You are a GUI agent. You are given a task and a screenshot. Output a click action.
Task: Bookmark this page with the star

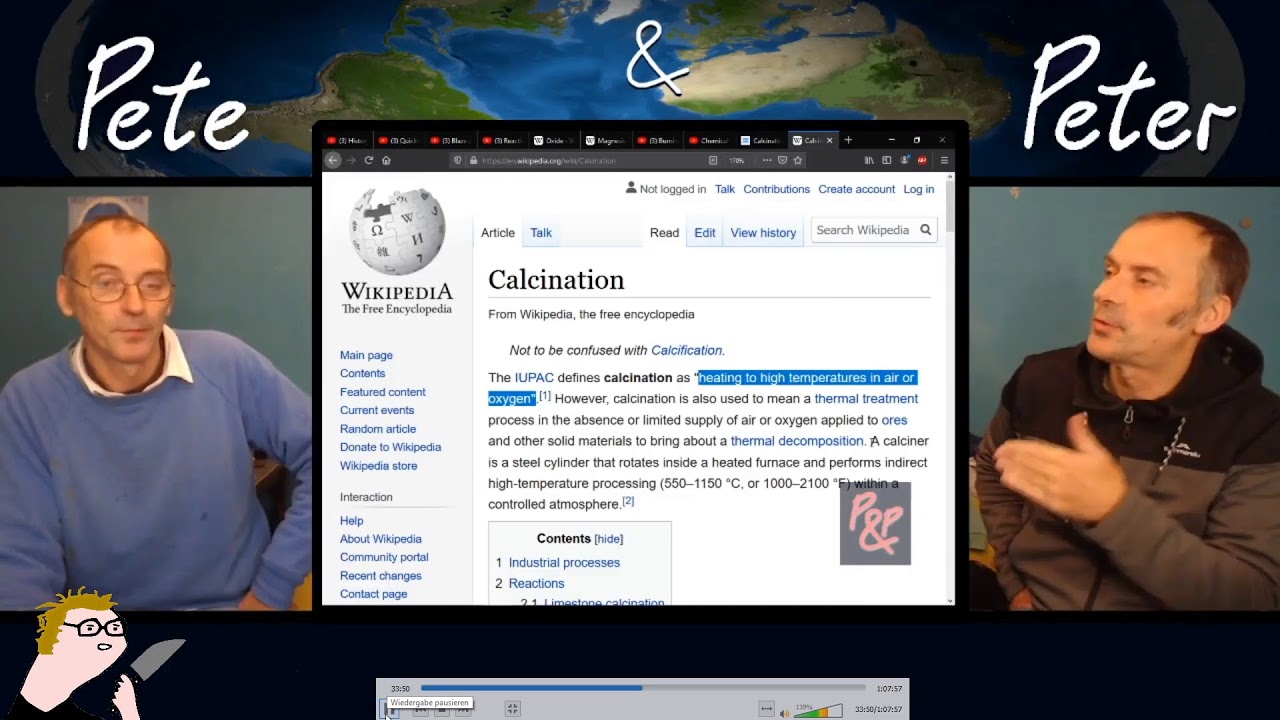pos(797,160)
